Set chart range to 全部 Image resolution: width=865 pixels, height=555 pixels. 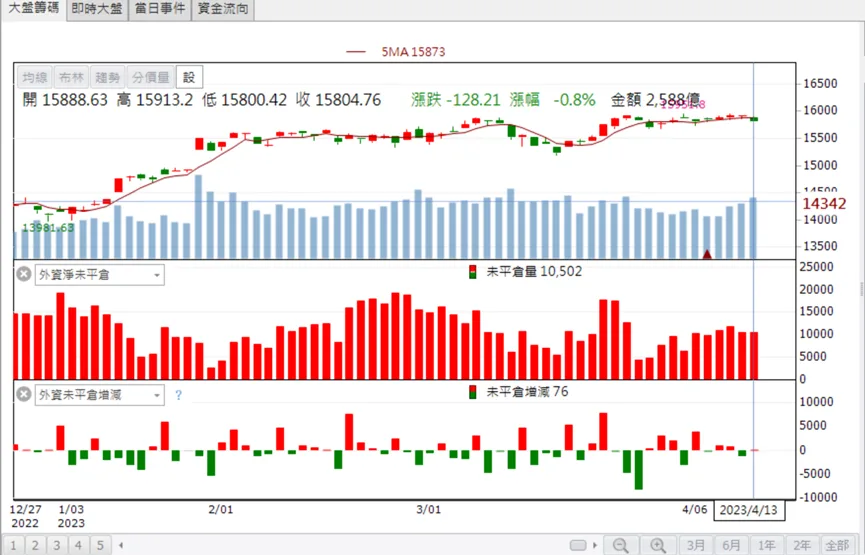click(837, 546)
